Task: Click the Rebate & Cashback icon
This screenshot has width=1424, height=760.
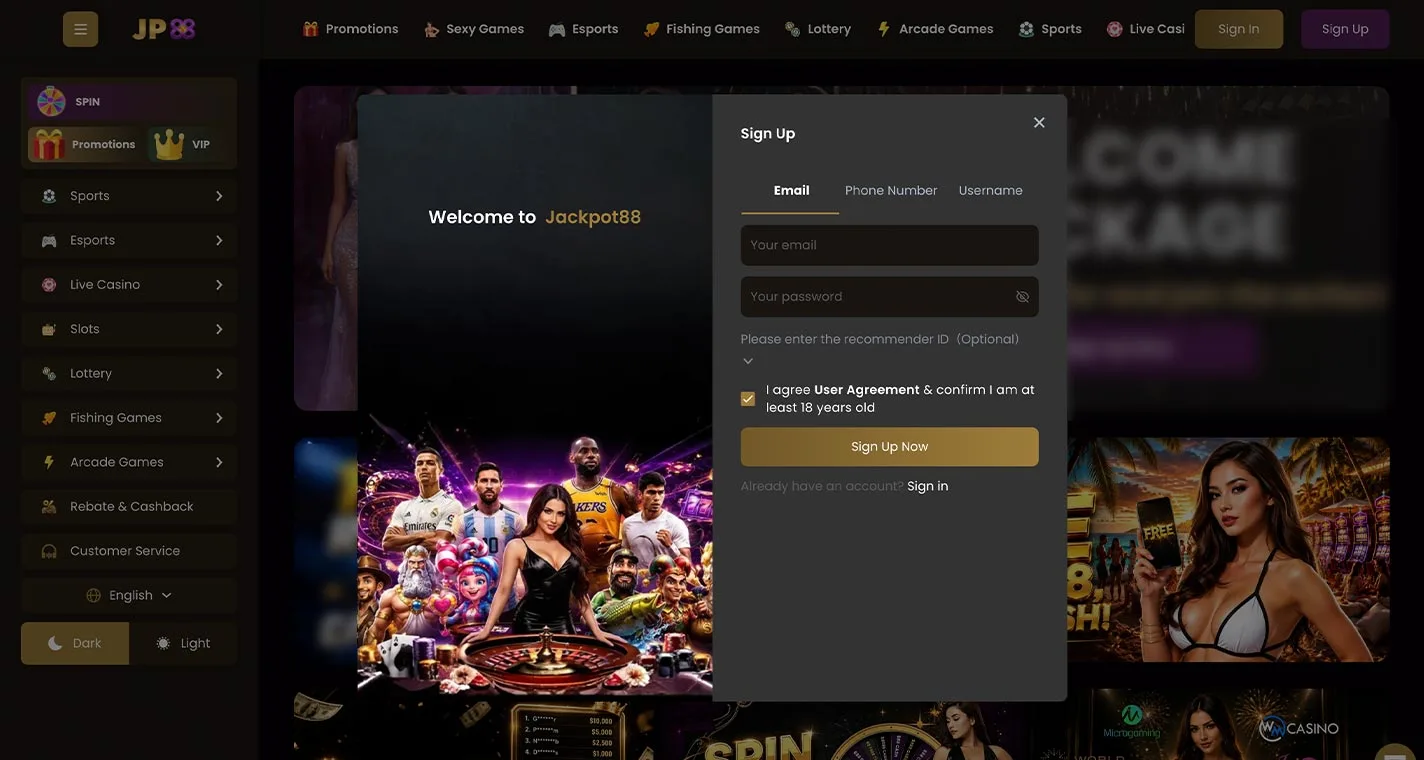Action: point(49,506)
